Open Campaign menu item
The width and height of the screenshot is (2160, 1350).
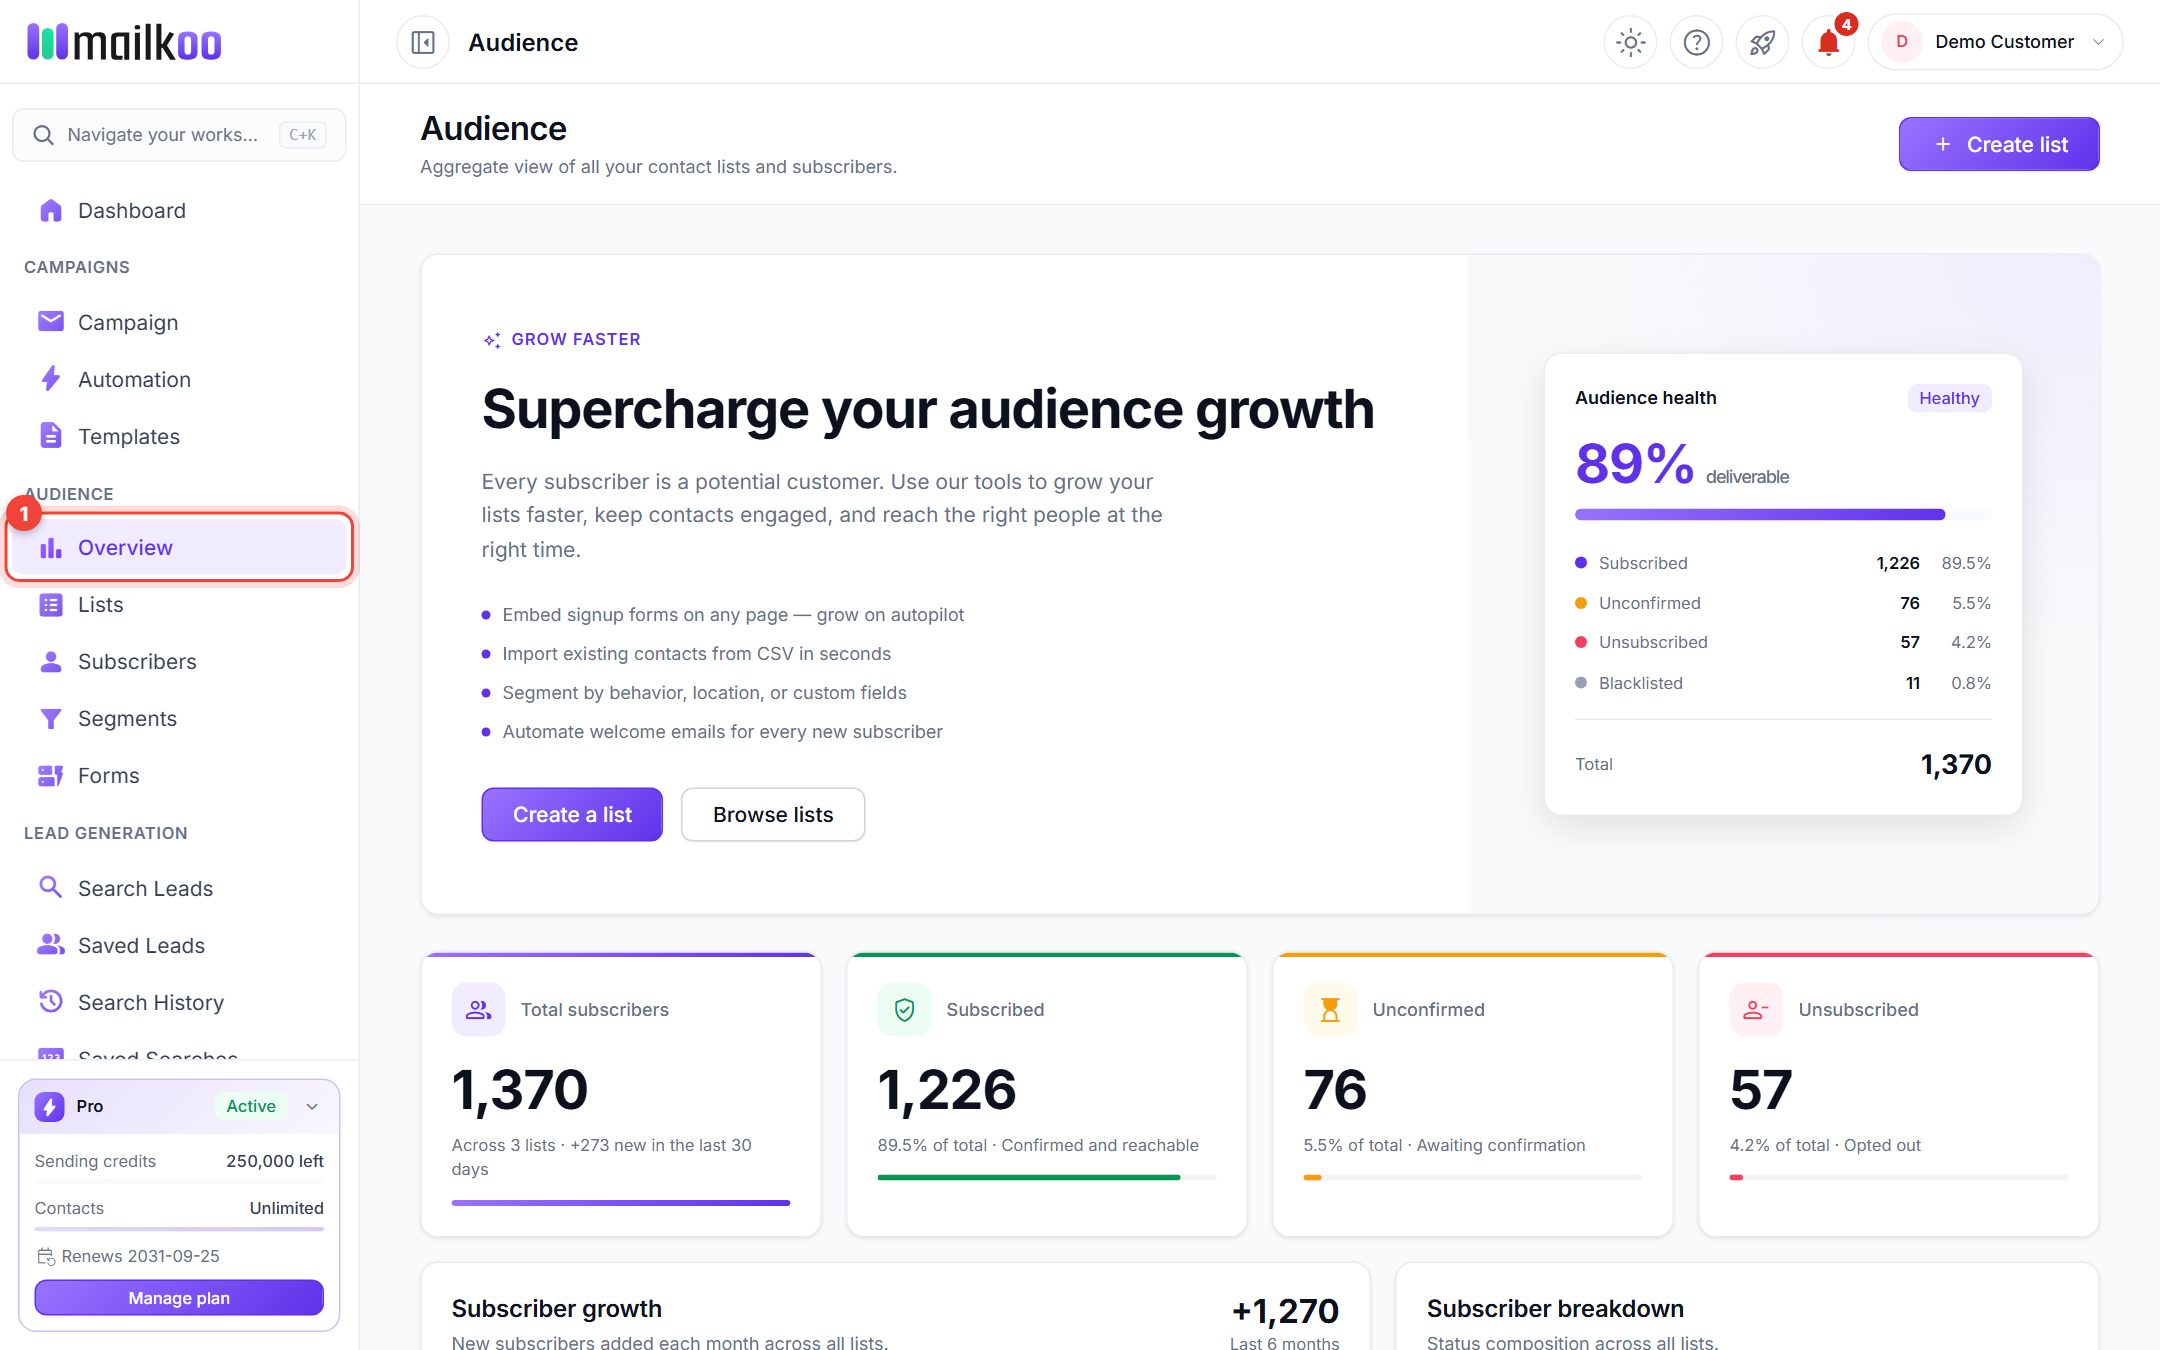179,322
